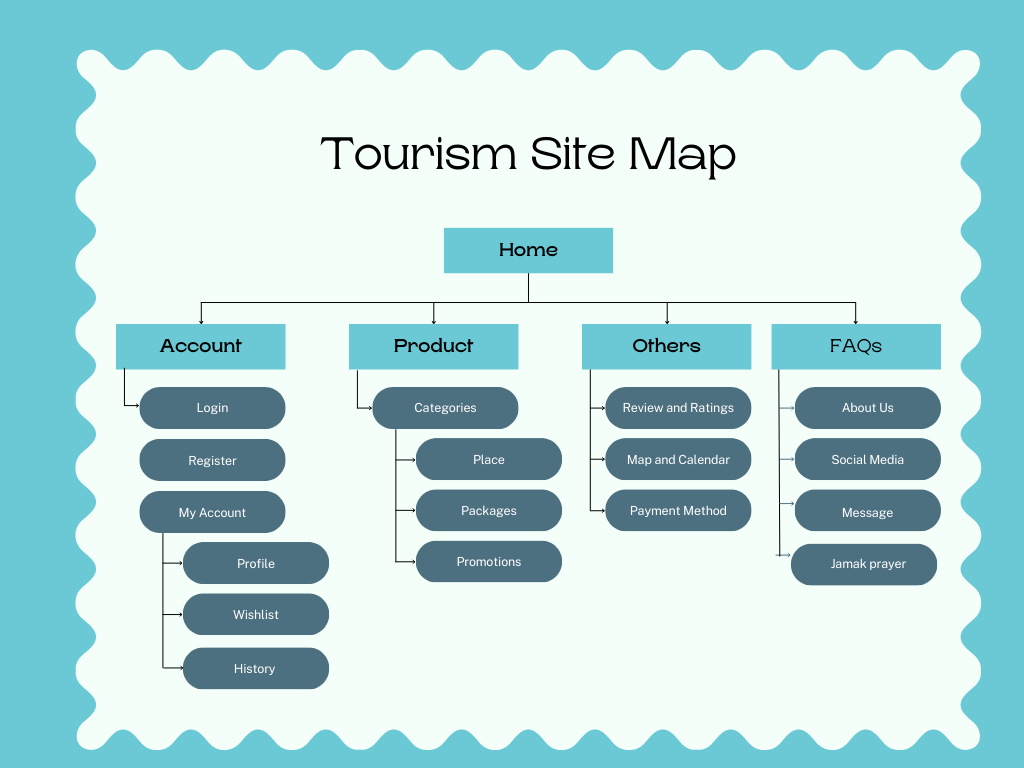Open the Product category node
The width and height of the screenshot is (1024, 768).
coord(433,346)
